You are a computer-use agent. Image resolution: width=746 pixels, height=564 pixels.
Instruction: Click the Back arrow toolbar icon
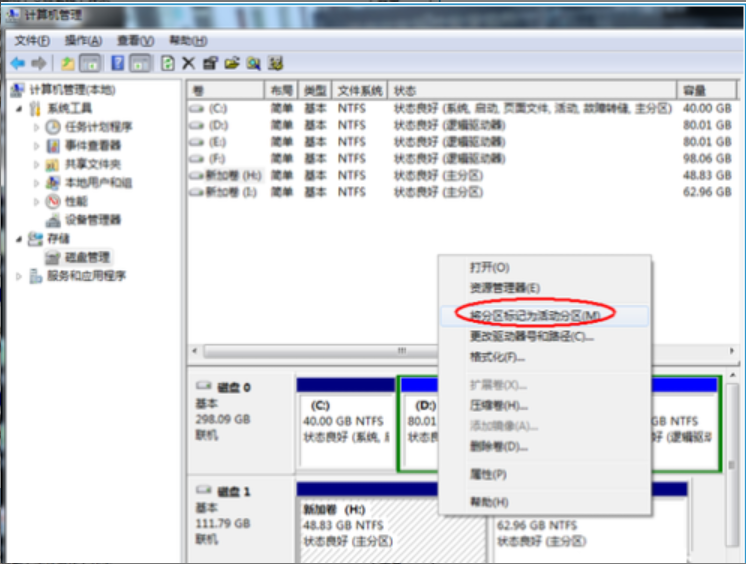(x=17, y=63)
